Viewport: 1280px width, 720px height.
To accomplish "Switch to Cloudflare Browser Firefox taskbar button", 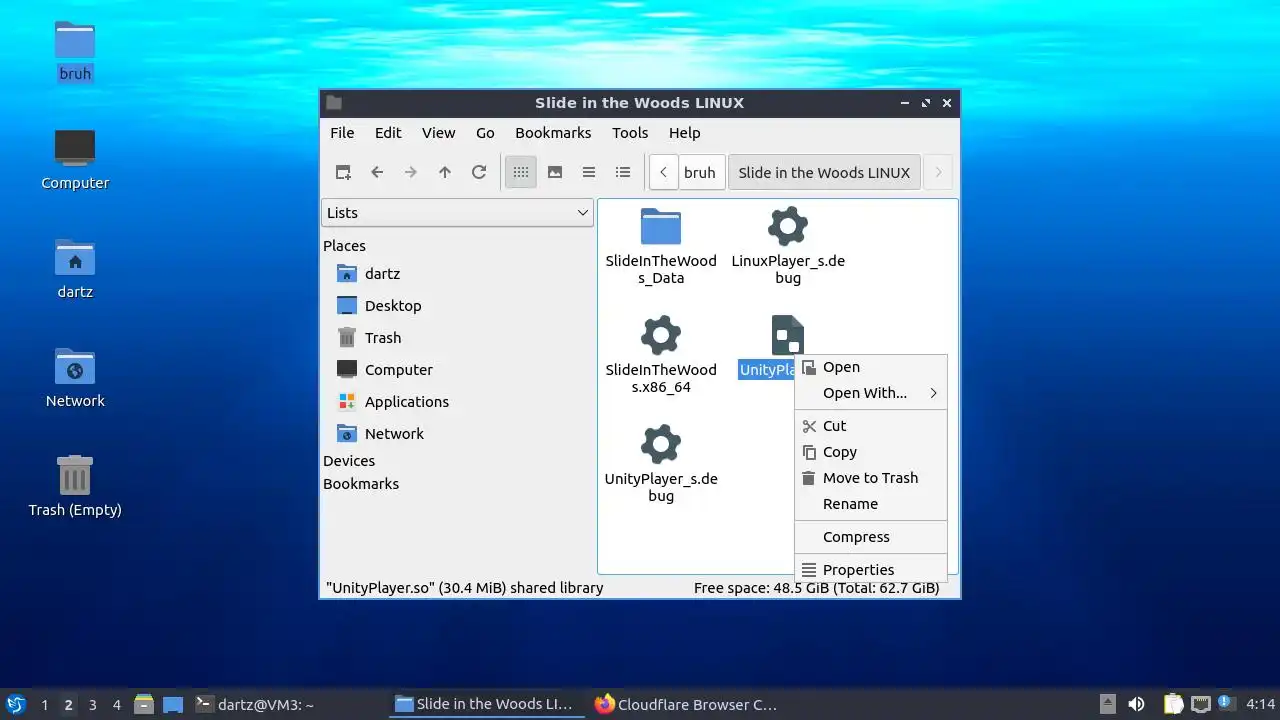I will click(685, 704).
